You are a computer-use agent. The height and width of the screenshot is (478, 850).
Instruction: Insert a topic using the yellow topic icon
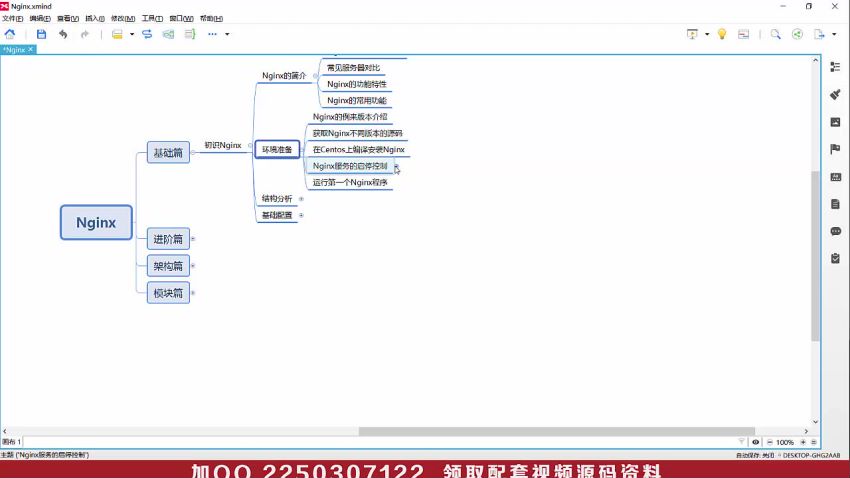pos(117,34)
